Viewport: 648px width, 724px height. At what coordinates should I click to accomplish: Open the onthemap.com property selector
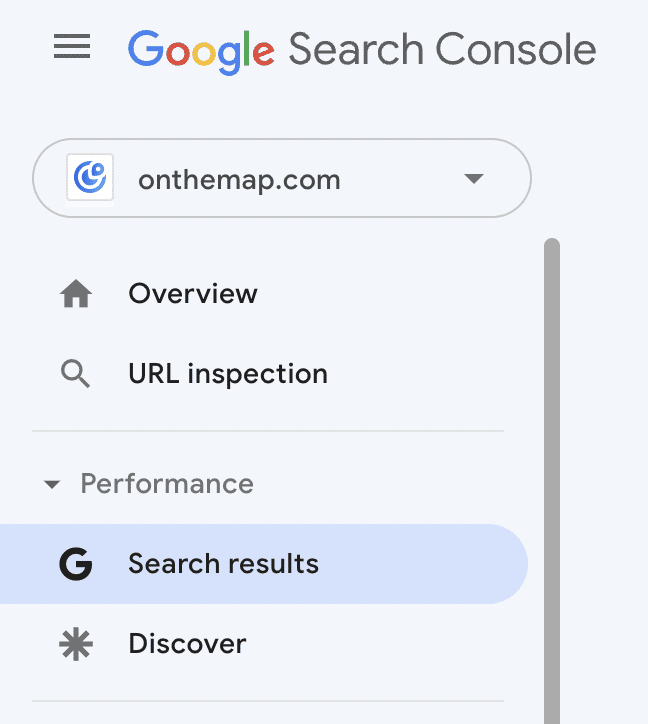click(x=282, y=179)
